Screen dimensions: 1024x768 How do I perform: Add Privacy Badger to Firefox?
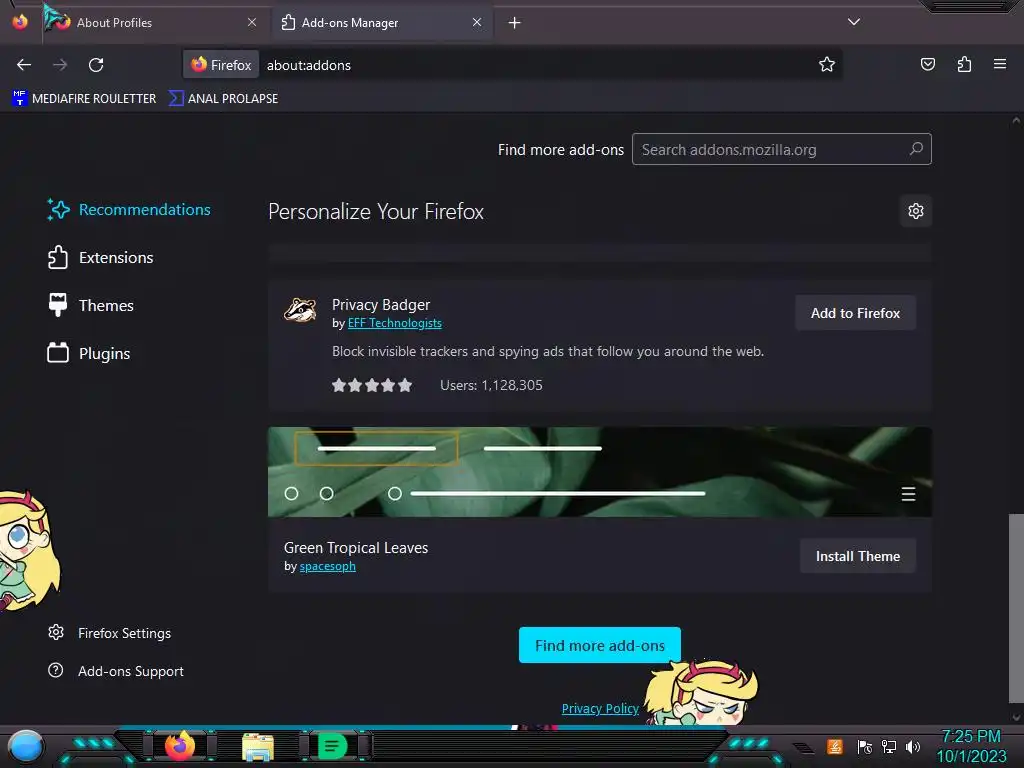[x=855, y=313]
